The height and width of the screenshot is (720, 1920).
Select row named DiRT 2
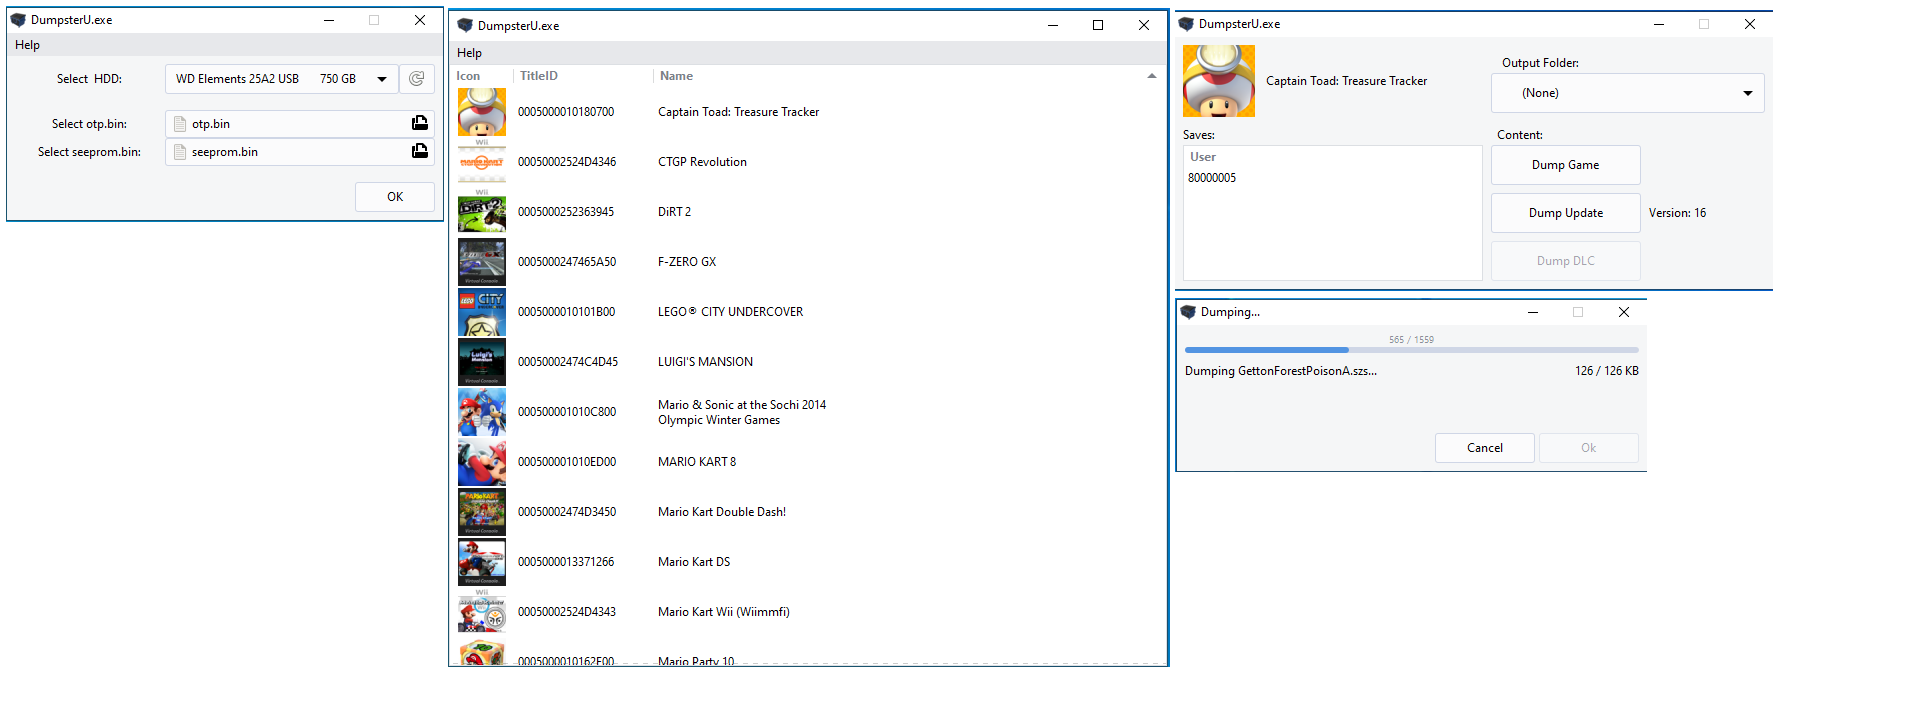coord(675,212)
